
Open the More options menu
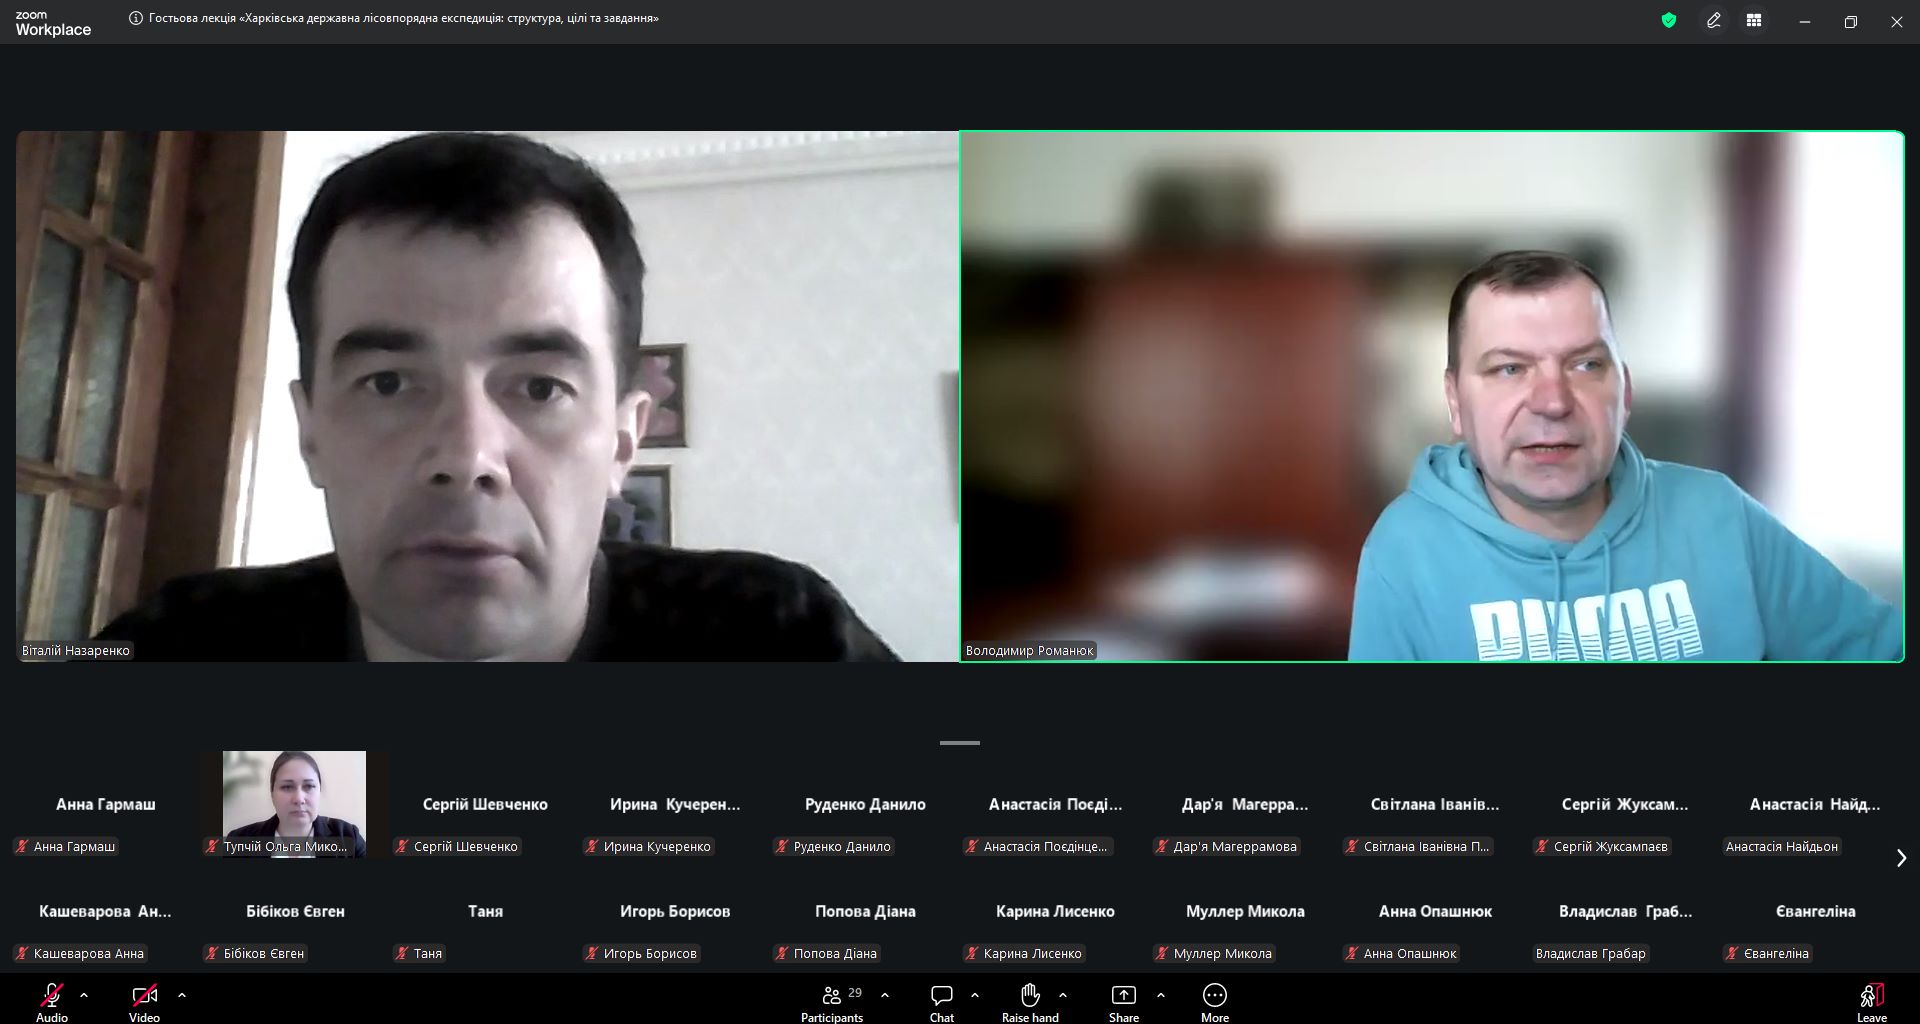point(1214,1001)
